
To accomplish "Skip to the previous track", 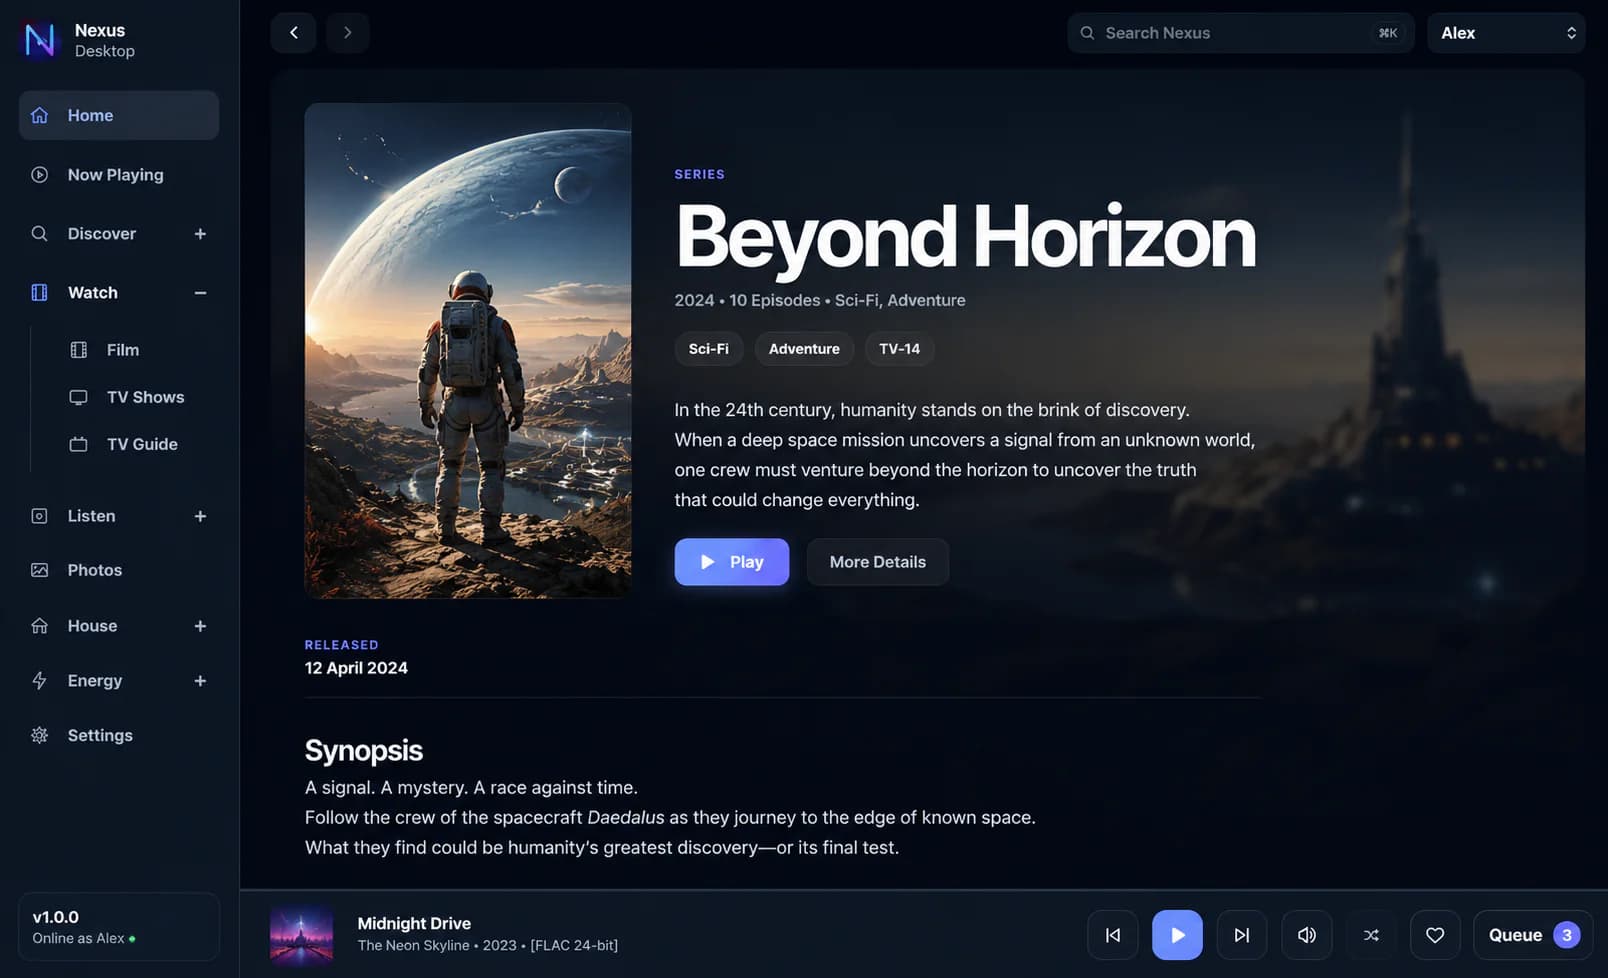I will [x=1112, y=935].
